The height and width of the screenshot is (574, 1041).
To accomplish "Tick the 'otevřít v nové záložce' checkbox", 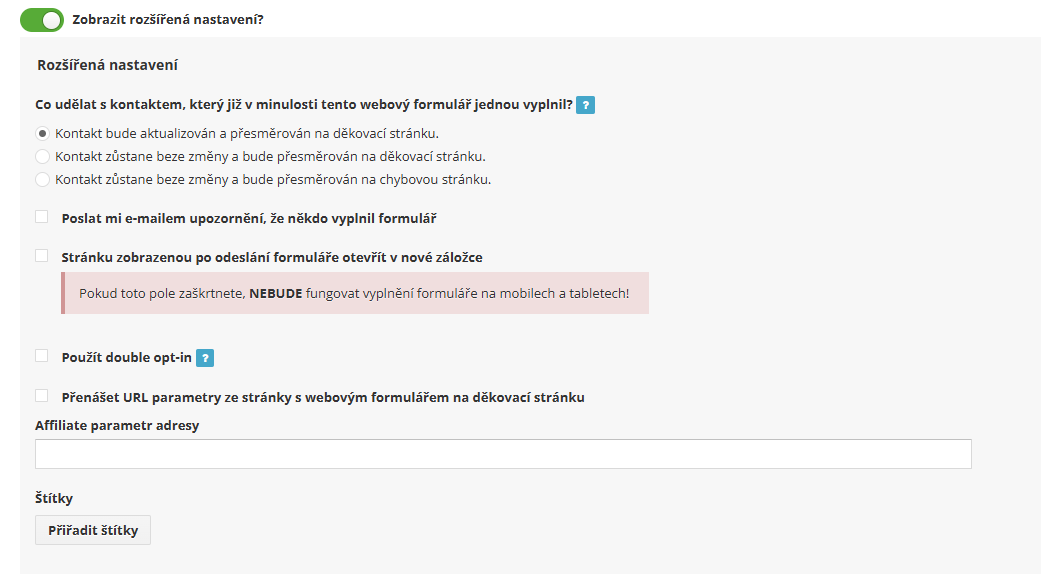I will (42, 255).
